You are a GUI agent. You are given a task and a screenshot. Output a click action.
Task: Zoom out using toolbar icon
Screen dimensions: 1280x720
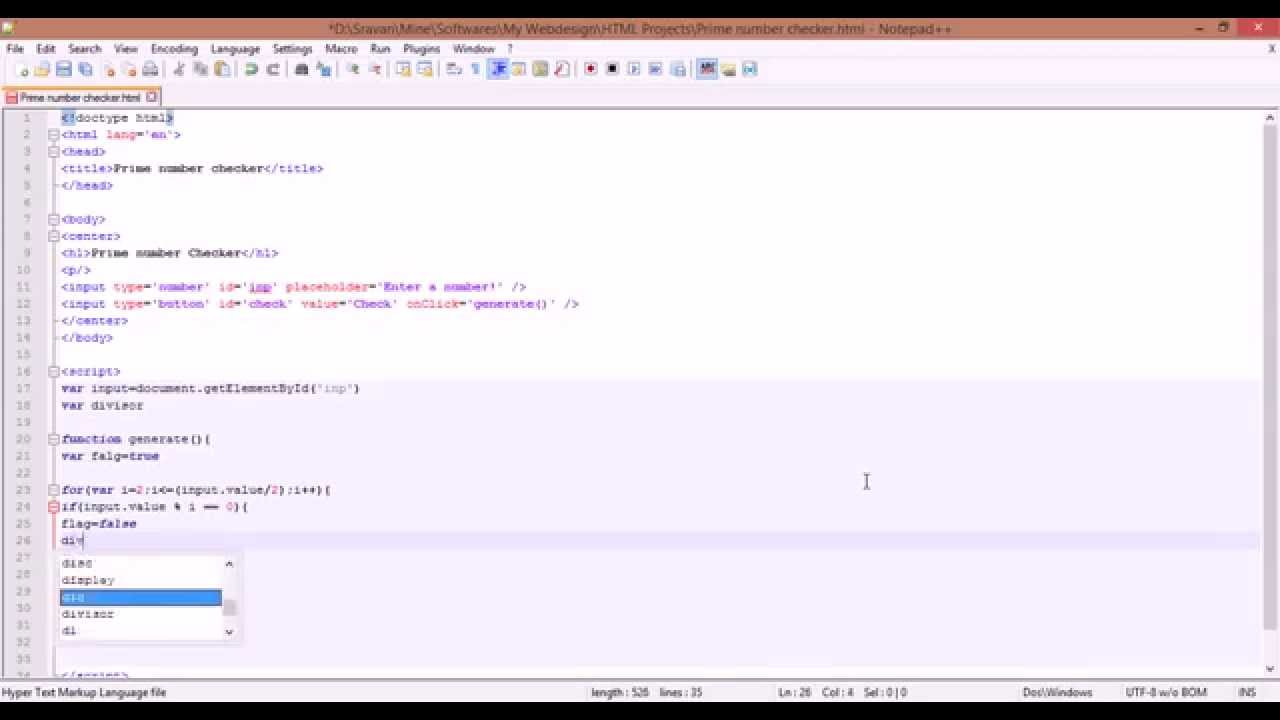pyautogui.click(x=375, y=69)
